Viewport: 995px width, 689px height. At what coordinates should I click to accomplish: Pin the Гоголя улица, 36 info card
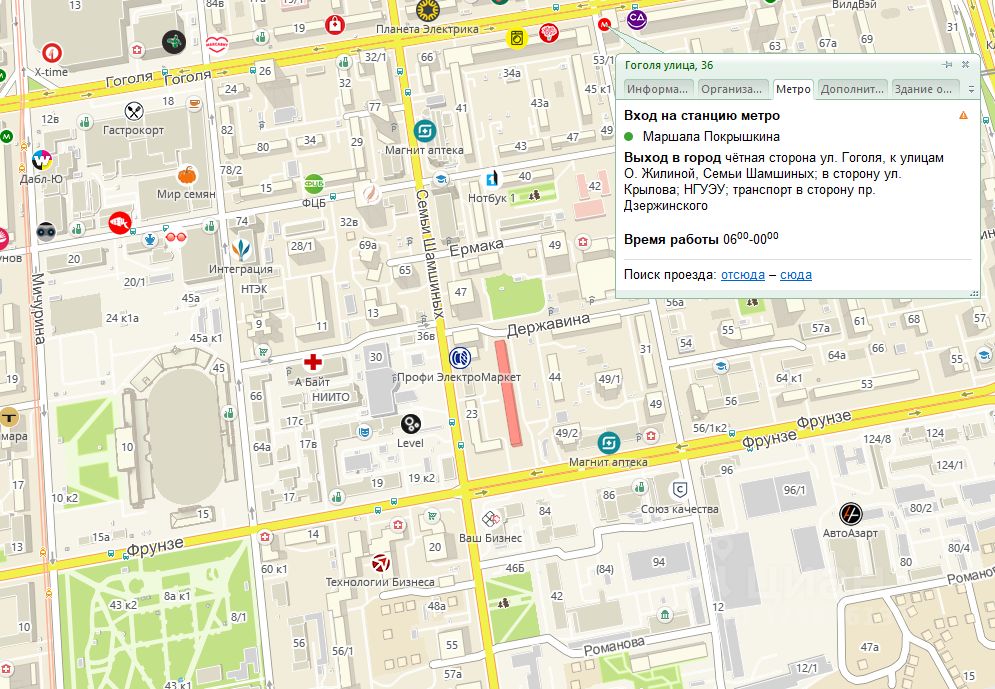pyautogui.click(x=947, y=65)
